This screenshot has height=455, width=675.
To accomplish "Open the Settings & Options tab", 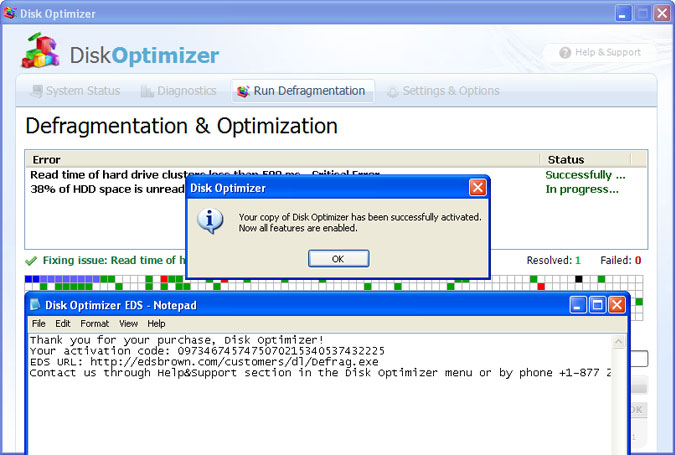I will coord(443,91).
